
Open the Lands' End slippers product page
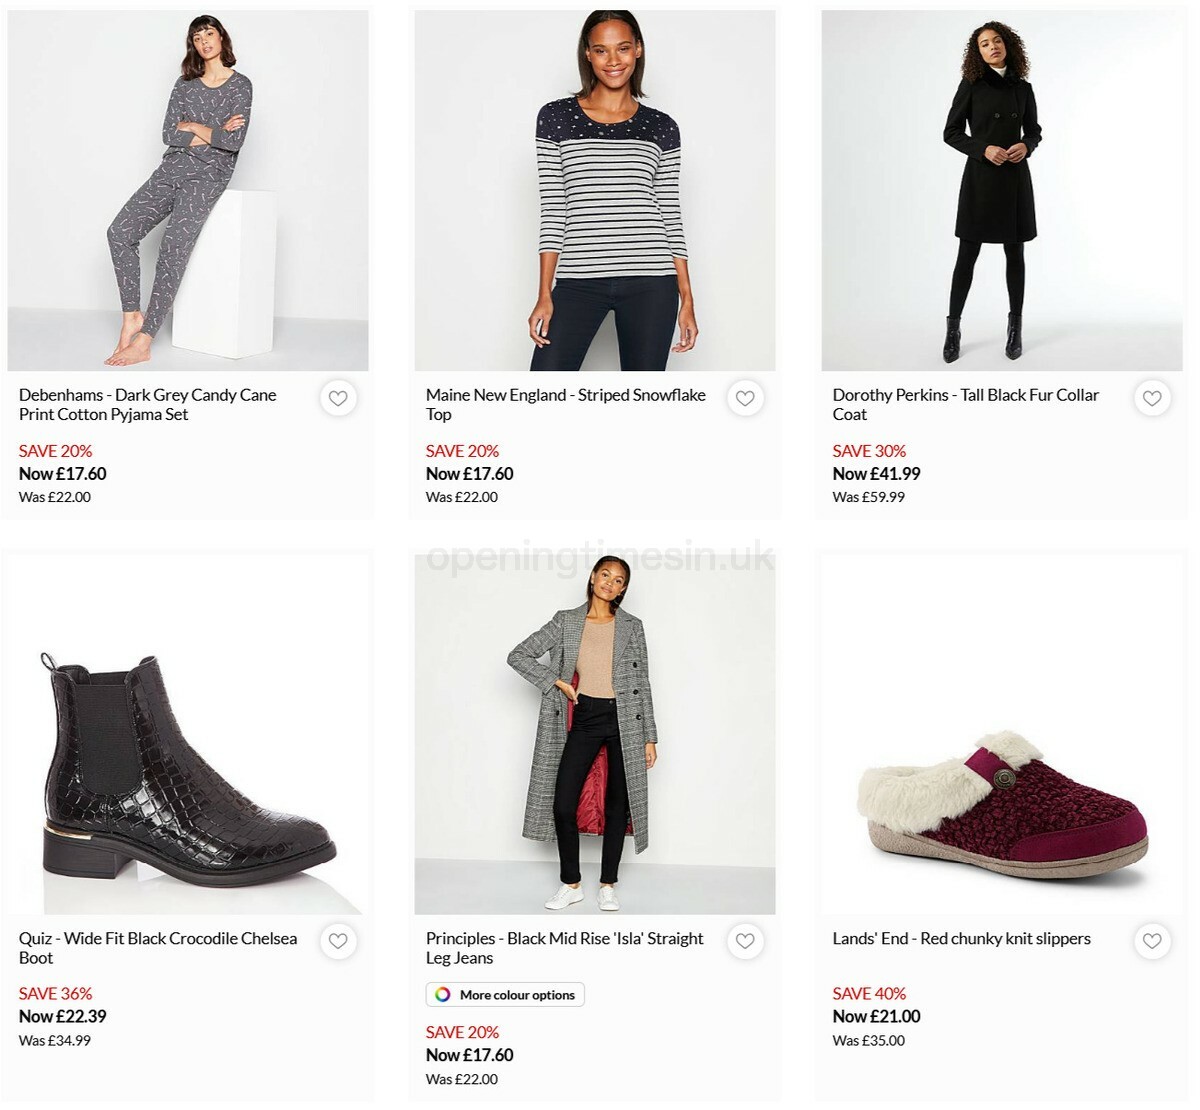point(961,939)
